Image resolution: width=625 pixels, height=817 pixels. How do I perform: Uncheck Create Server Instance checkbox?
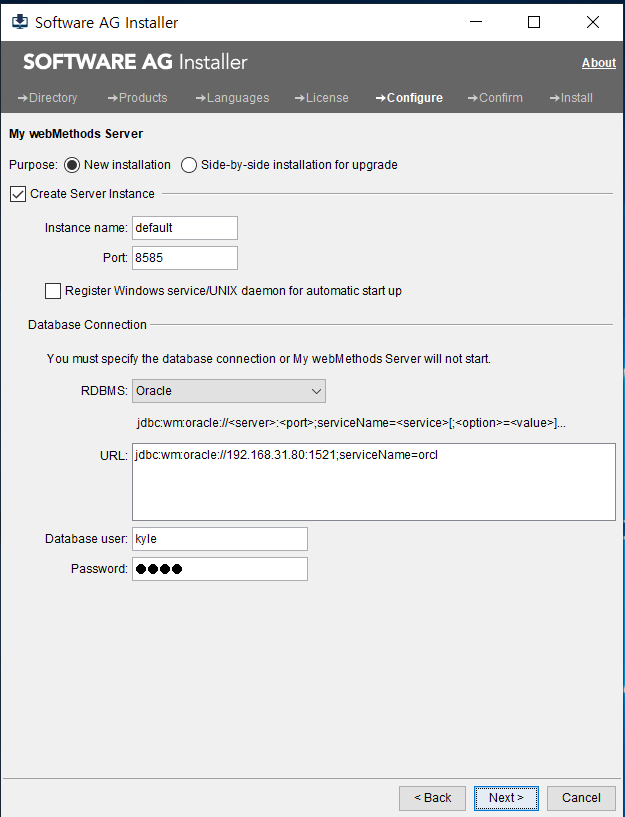pyautogui.click(x=18, y=194)
